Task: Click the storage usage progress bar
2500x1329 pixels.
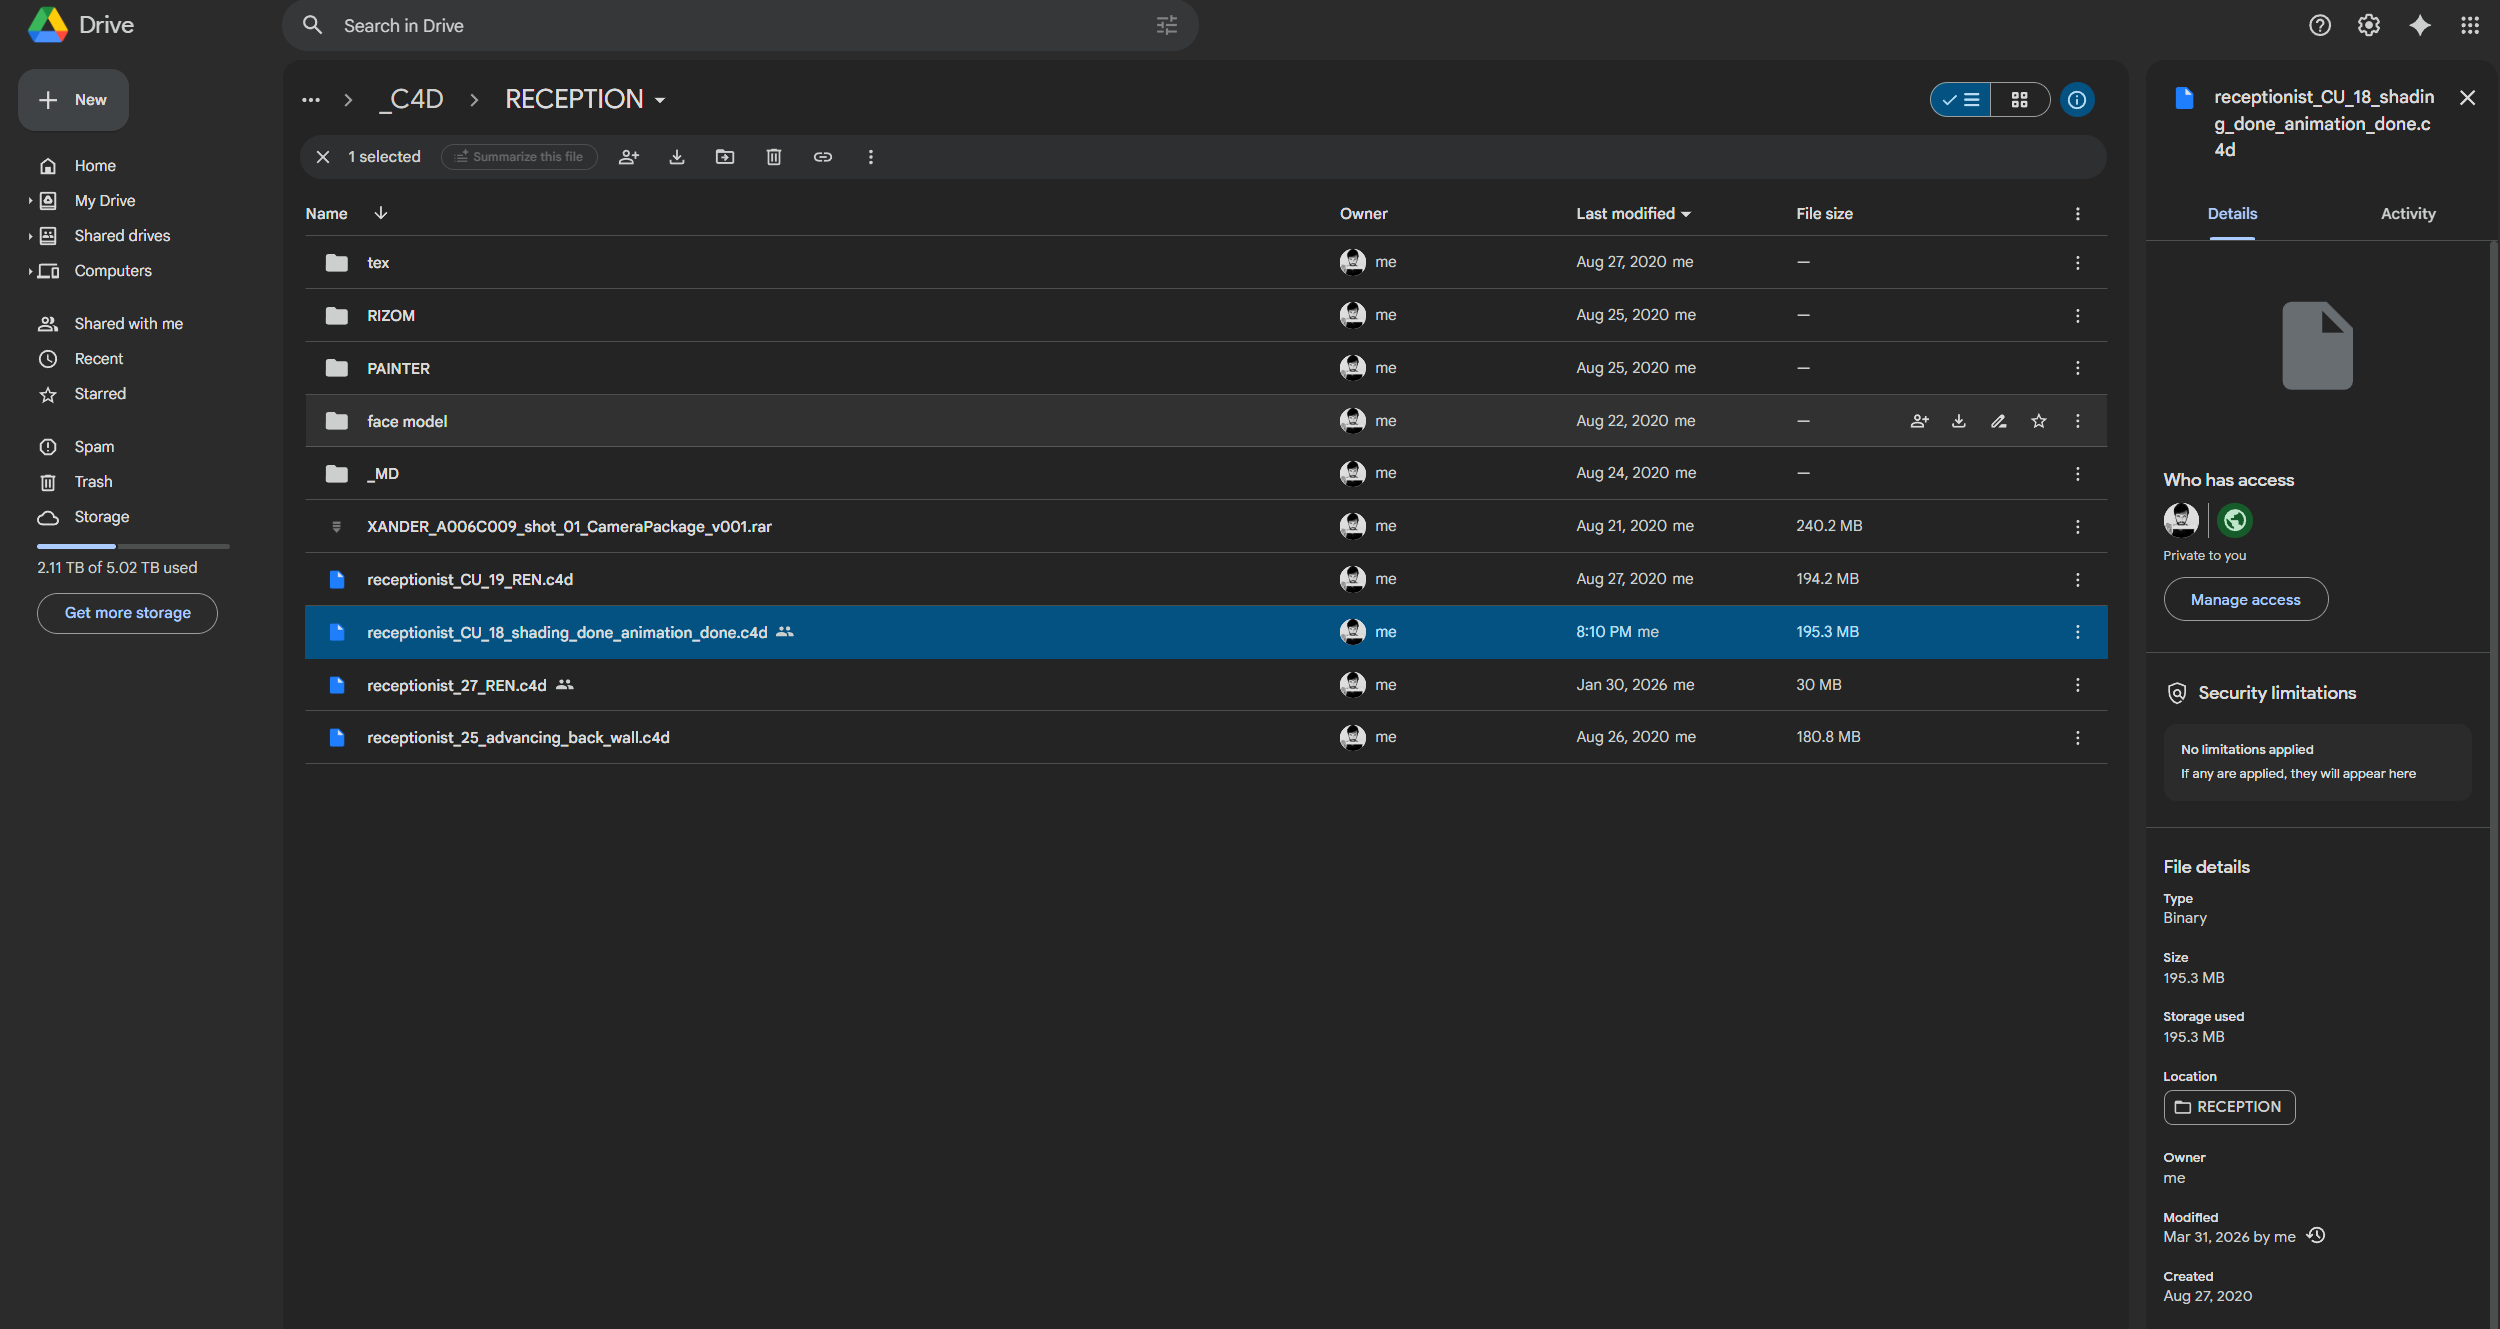Action: pos(133,546)
